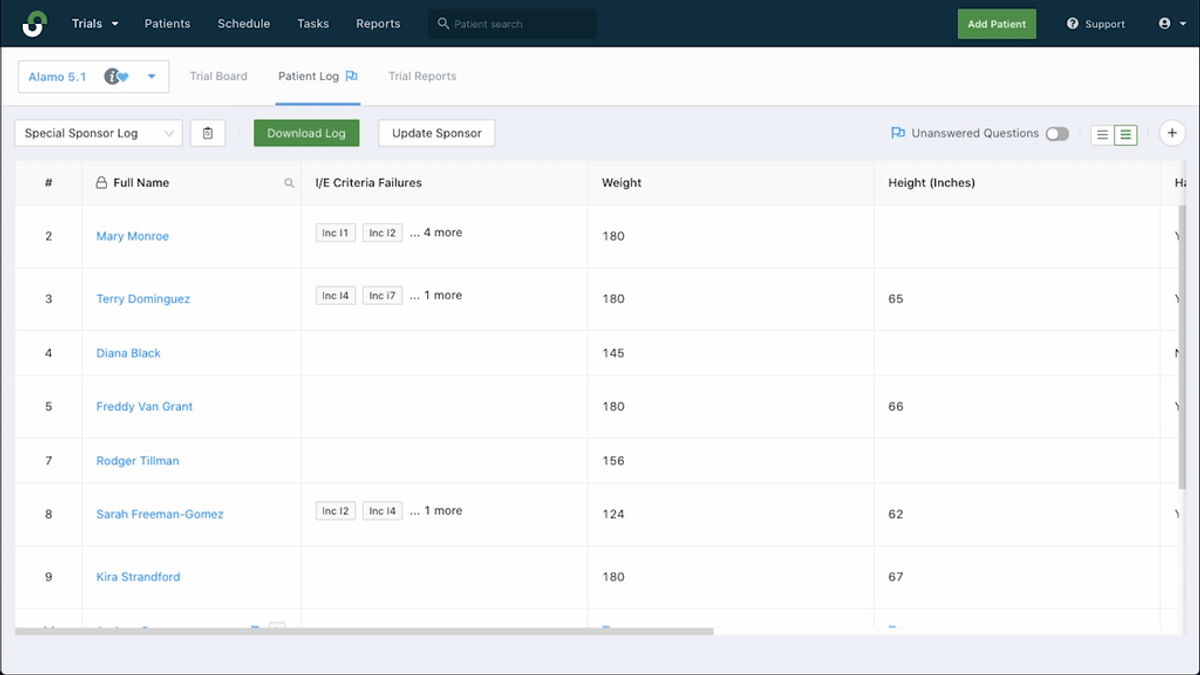Open Diana Black's patient record
Screen dimensions: 1200x675
[x=128, y=353]
